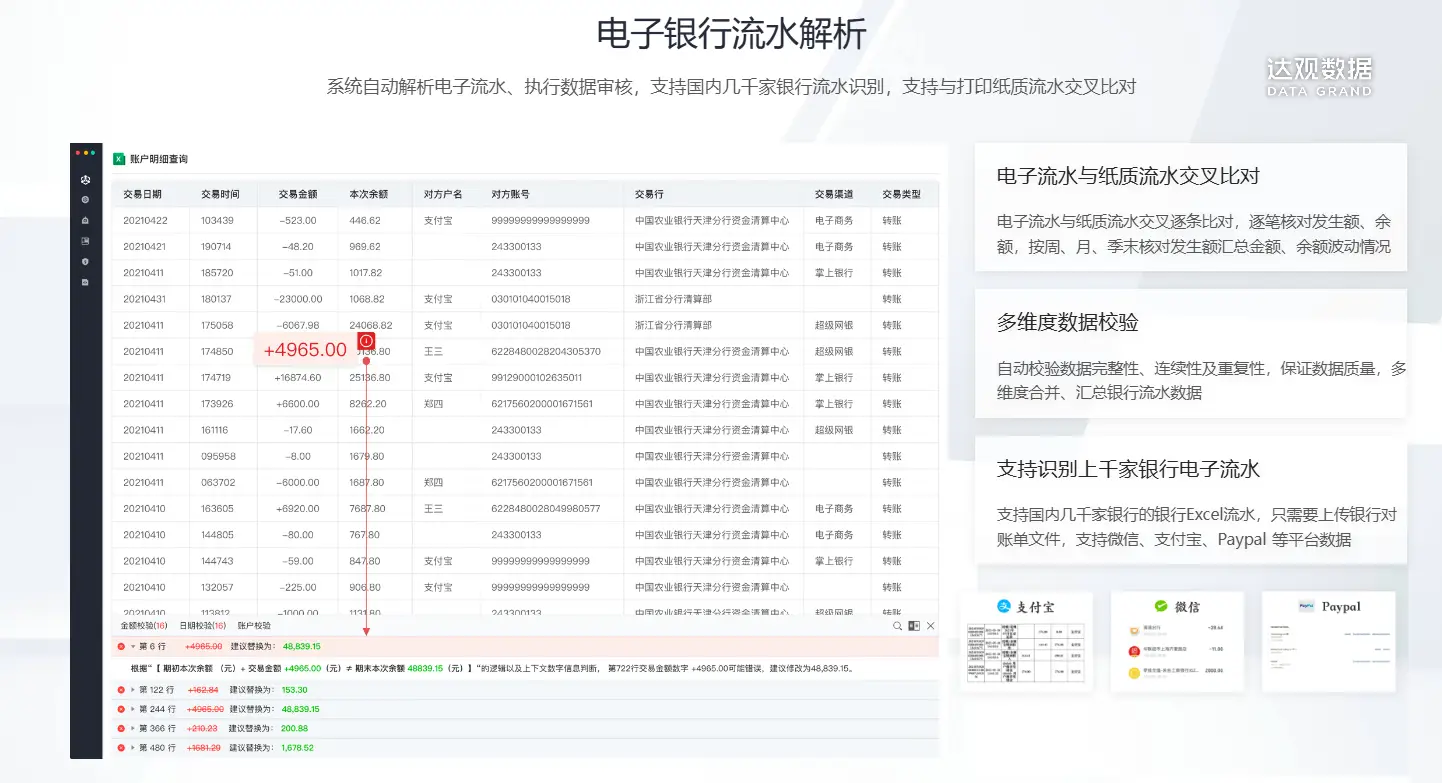1442x783 pixels.
Task: Close the validation results panel
Action: tap(930, 626)
